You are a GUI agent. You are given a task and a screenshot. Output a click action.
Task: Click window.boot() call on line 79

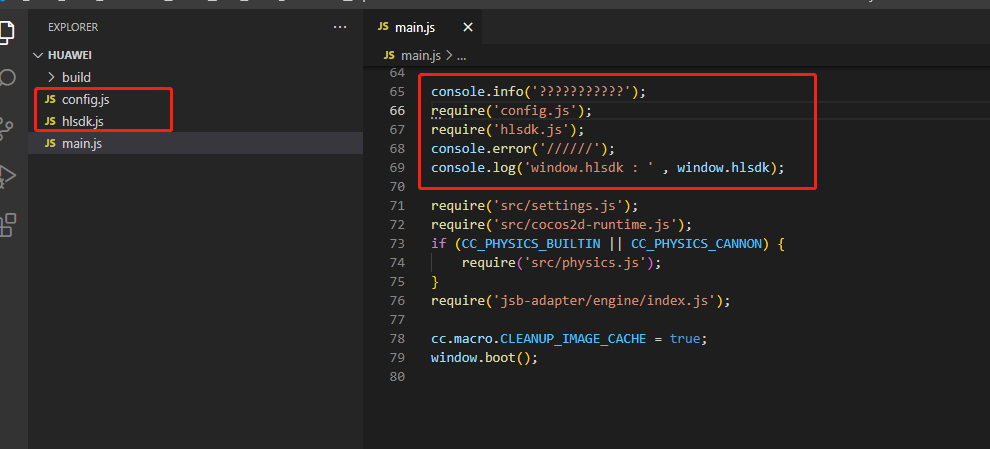click(x=484, y=357)
